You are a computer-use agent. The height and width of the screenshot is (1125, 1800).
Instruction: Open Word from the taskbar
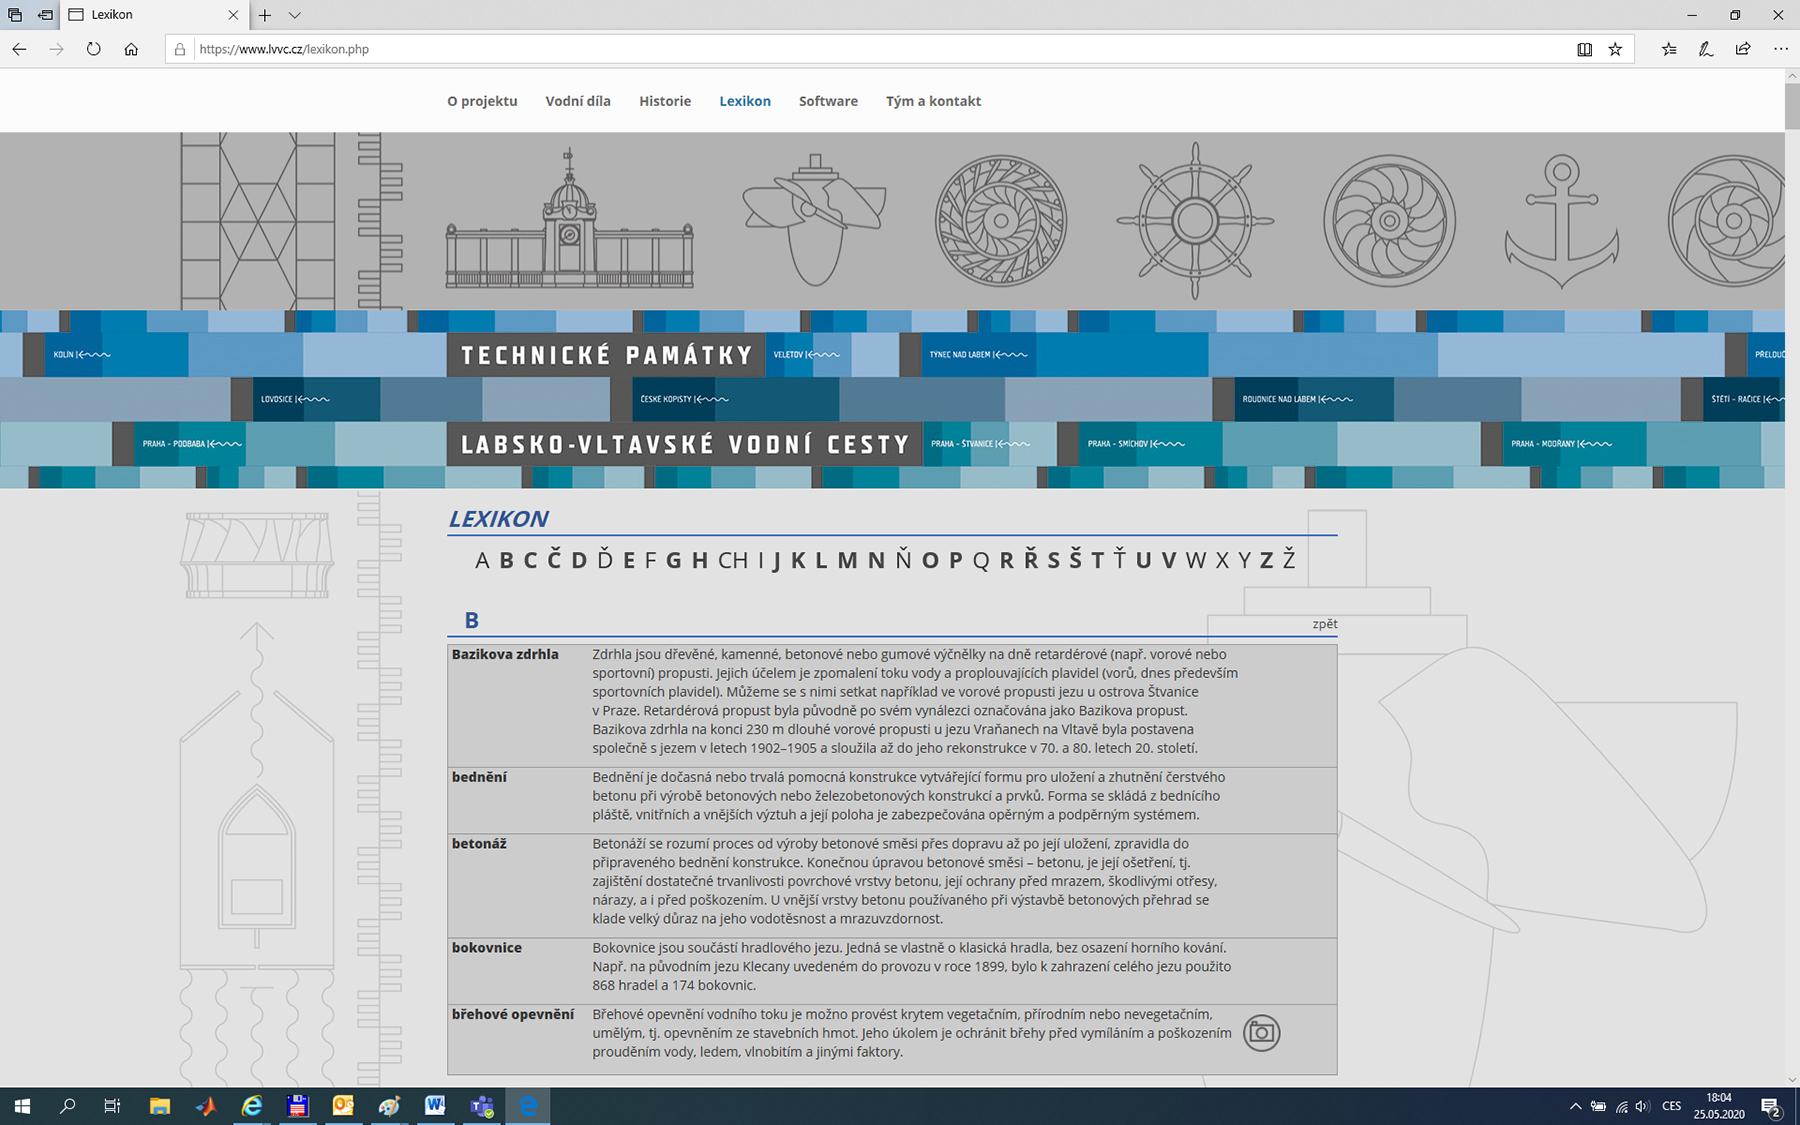click(x=435, y=1106)
